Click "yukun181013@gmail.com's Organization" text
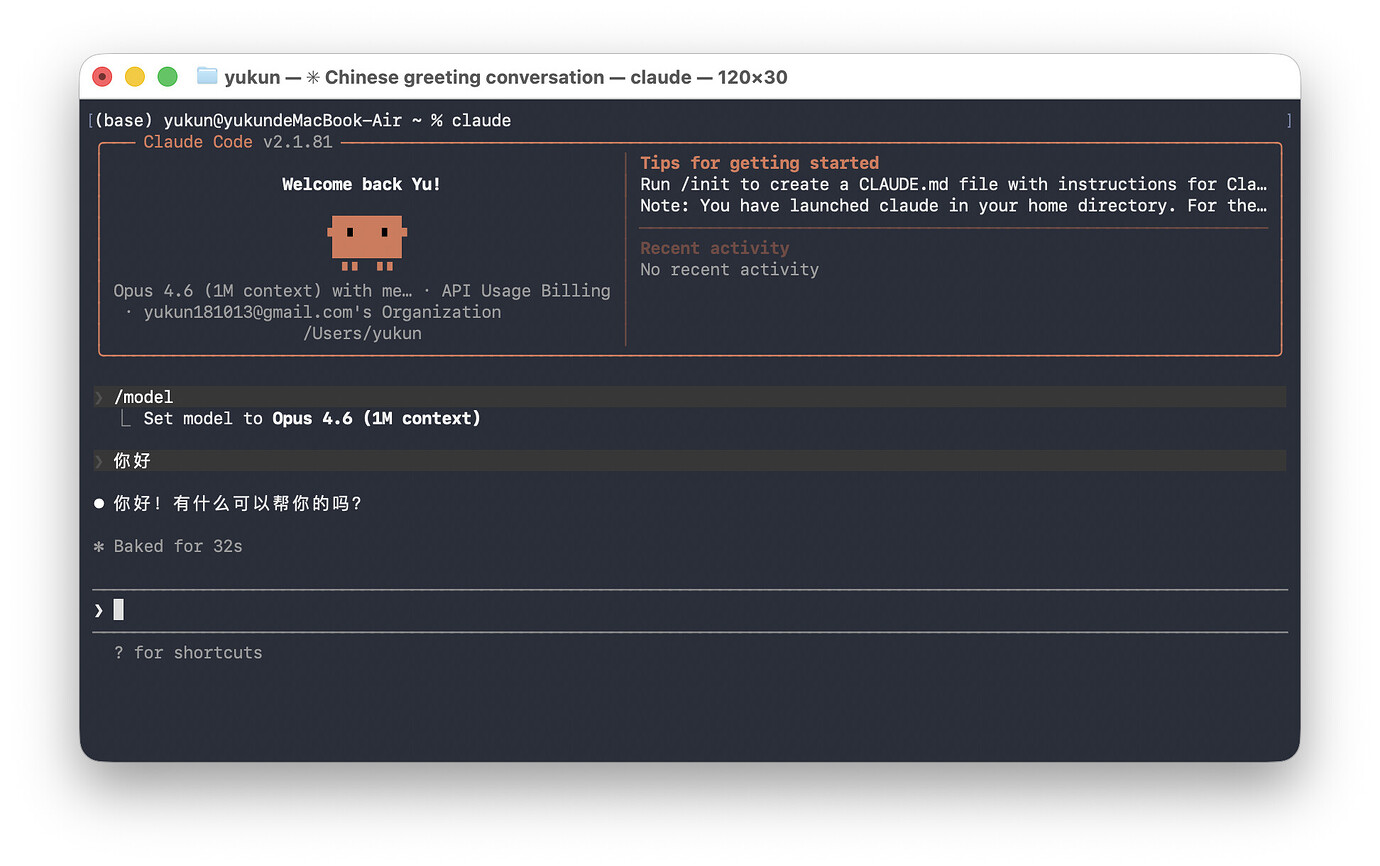Image resolution: width=1380 pixels, height=866 pixels. (322, 312)
